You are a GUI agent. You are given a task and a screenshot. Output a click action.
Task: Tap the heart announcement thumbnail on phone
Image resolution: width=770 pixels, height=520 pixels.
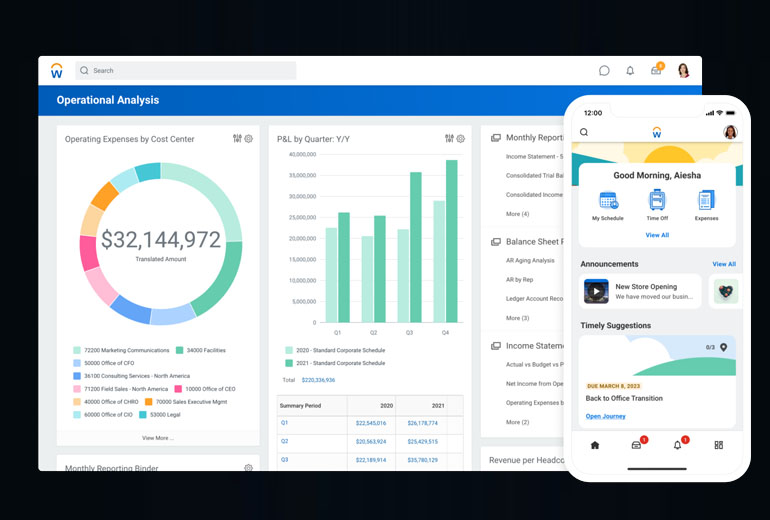click(x=726, y=291)
